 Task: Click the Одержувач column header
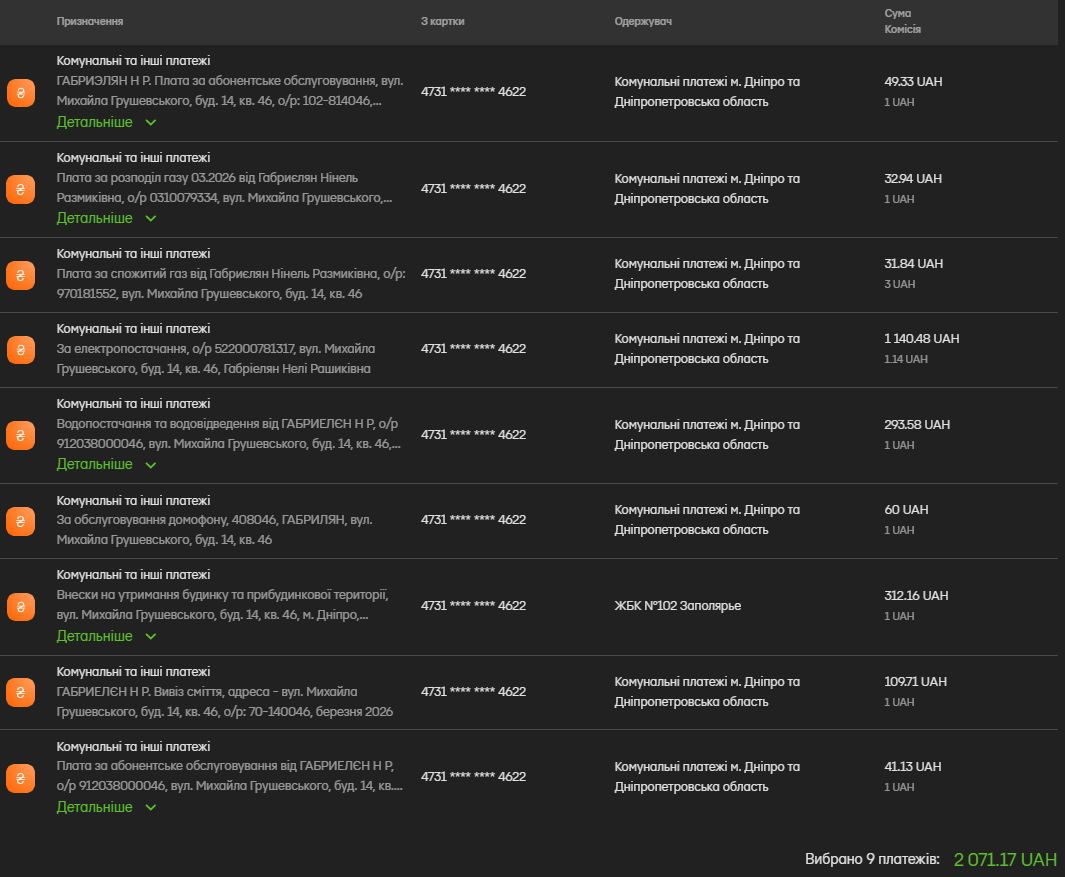pyautogui.click(x=643, y=22)
